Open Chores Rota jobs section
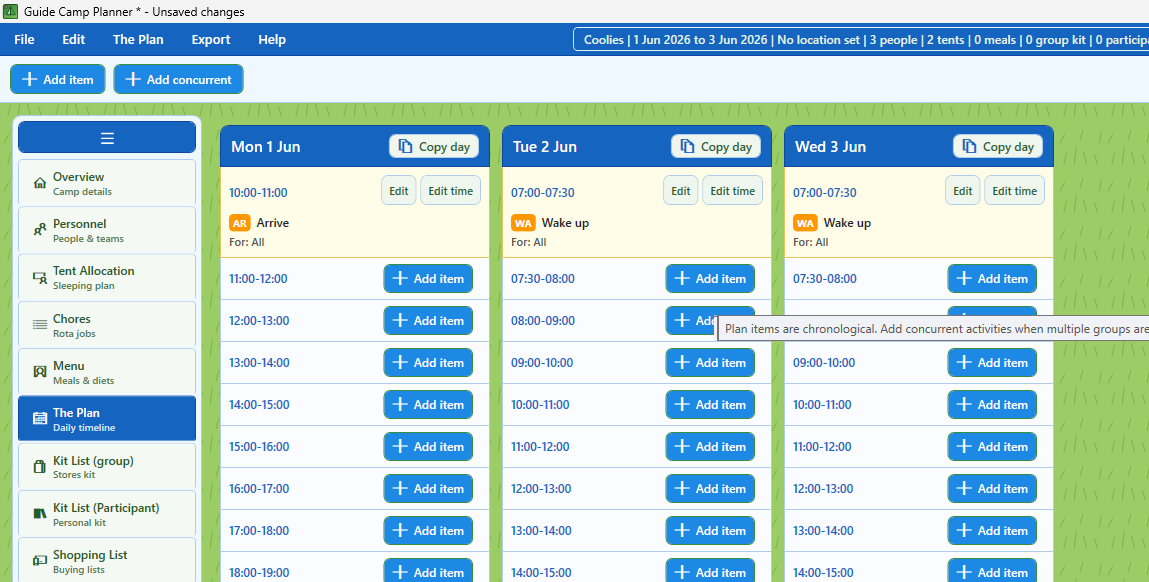The image size is (1149, 582). 107,324
